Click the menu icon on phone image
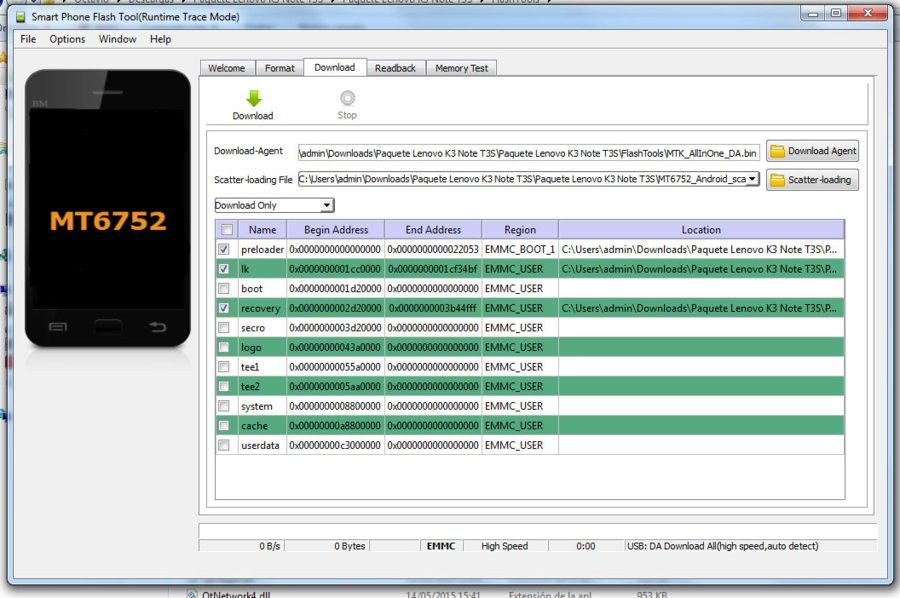This screenshot has width=900, height=598. point(58,327)
